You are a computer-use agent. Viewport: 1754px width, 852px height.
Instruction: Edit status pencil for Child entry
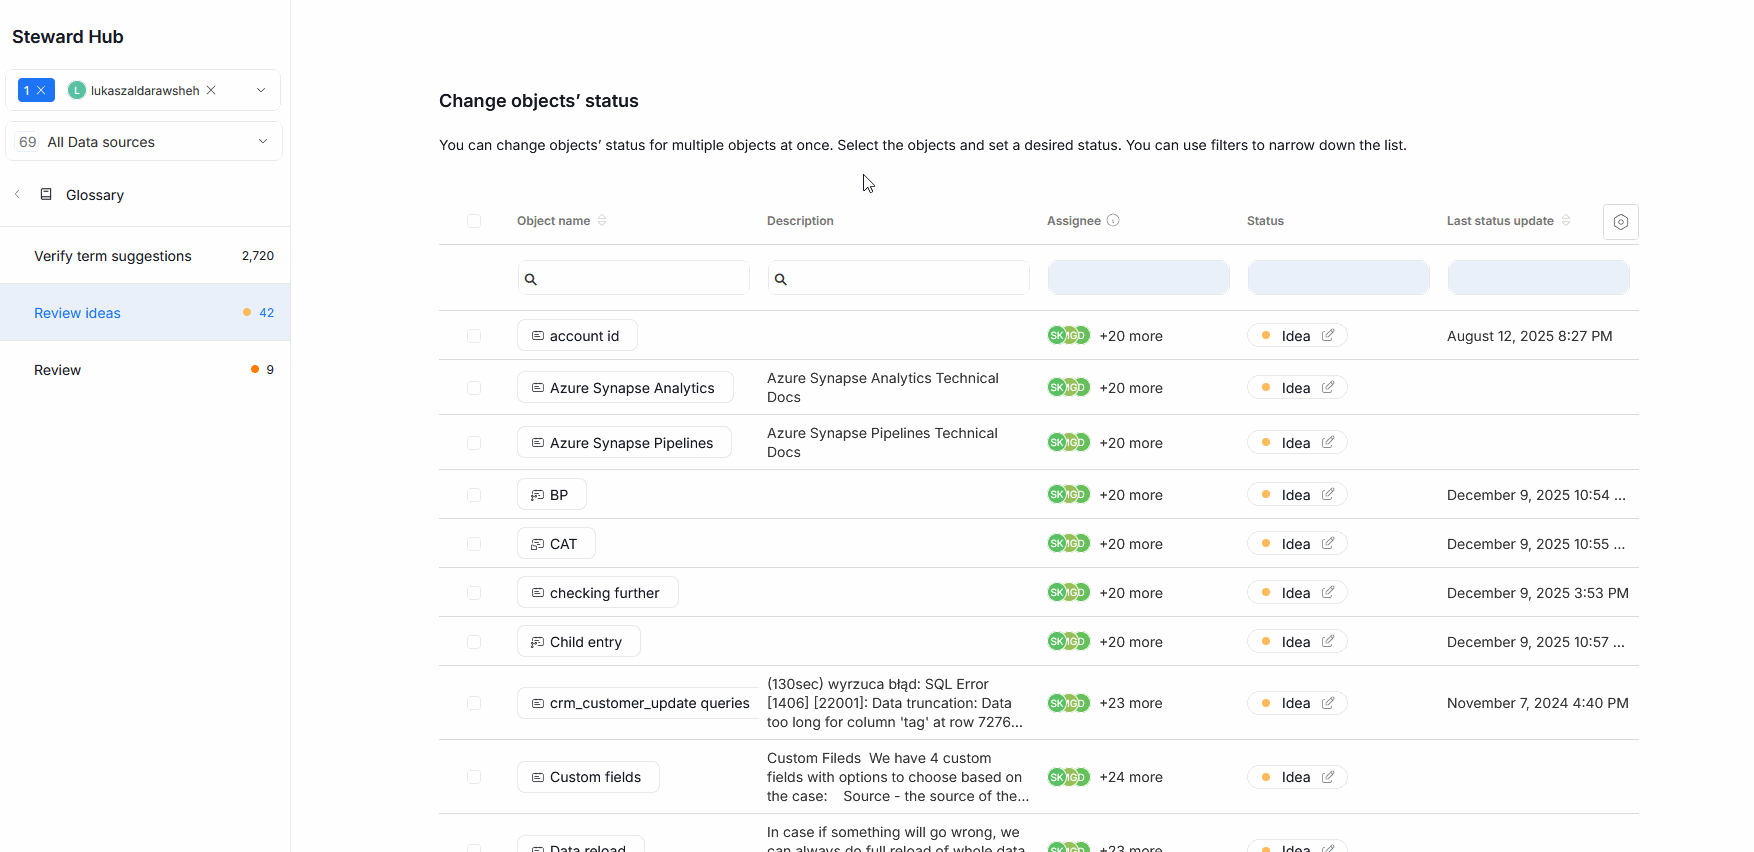1328,641
